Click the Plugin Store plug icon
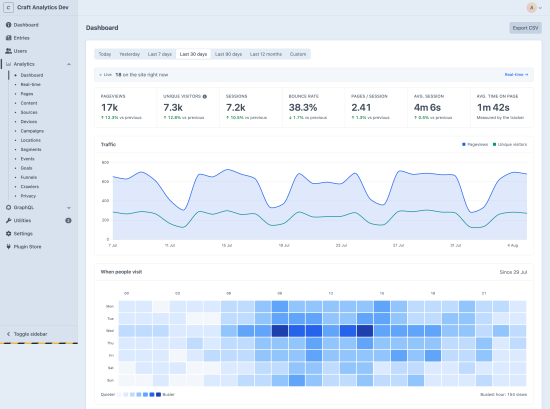Viewport: 550px width, 409px height. click(8, 247)
